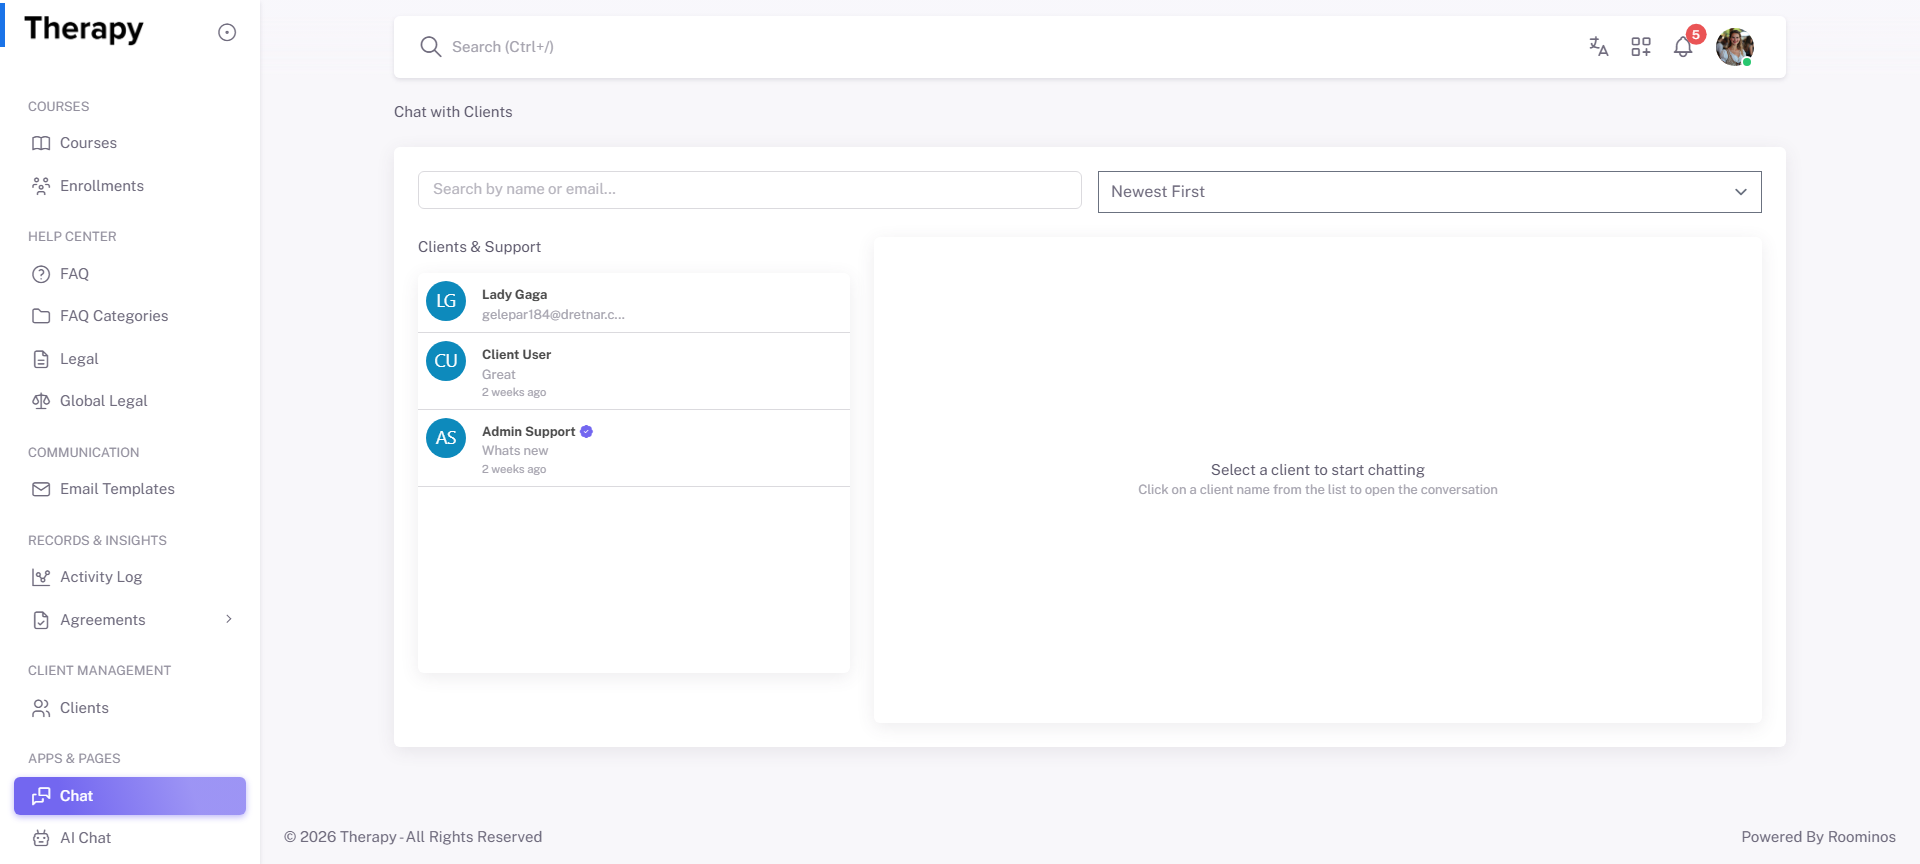The image size is (1920, 864).
Task: Click the active Chat menu label
Action: 76,796
